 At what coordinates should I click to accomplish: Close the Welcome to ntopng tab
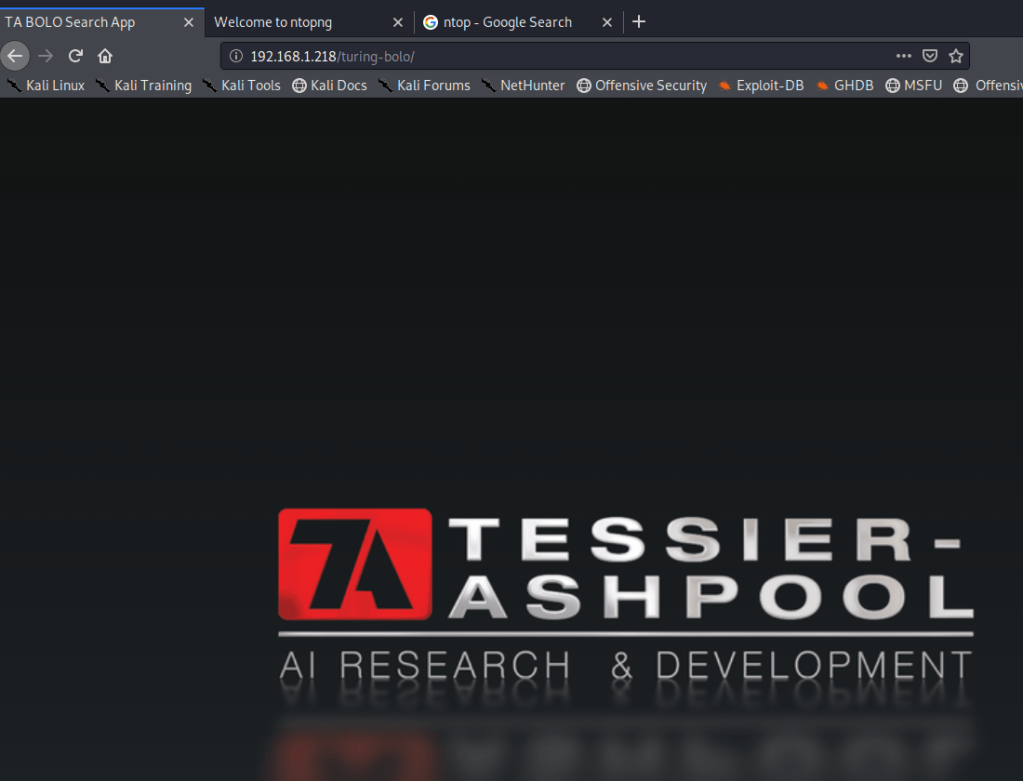click(x=397, y=22)
